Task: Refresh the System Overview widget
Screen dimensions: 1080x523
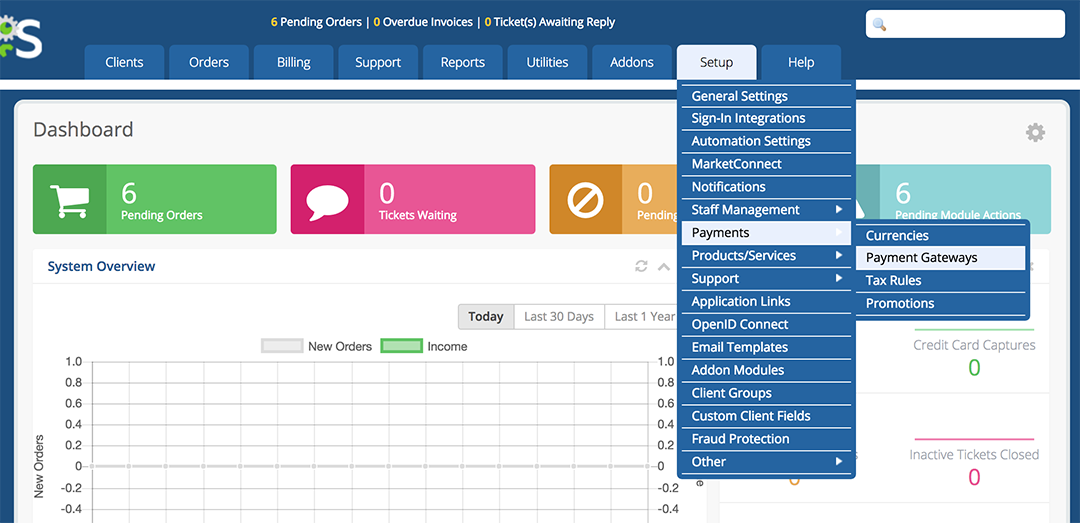Action: pyautogui.click(x=641, y=266)
